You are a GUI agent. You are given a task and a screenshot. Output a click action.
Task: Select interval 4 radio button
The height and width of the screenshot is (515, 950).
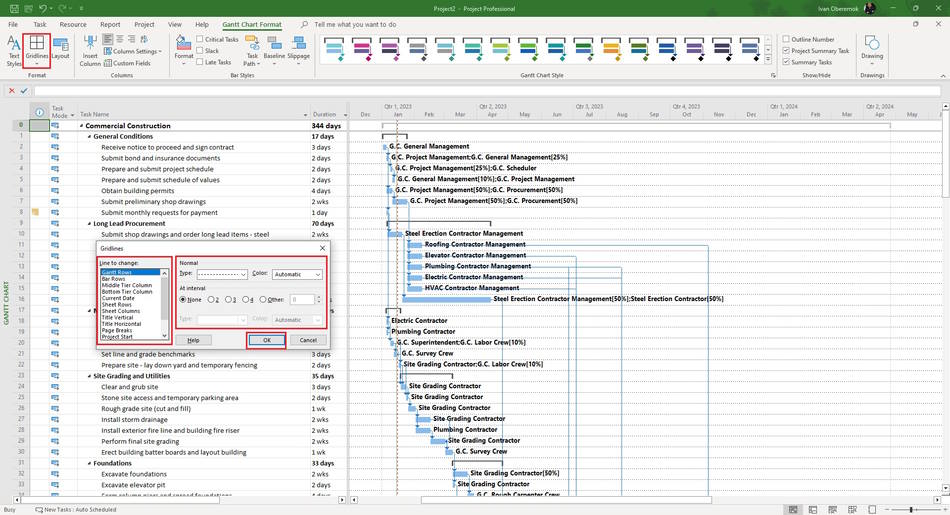tap(245, 299)
